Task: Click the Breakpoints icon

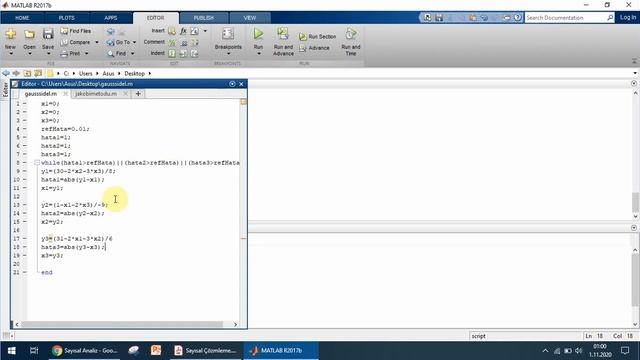Action: [228, 34]
